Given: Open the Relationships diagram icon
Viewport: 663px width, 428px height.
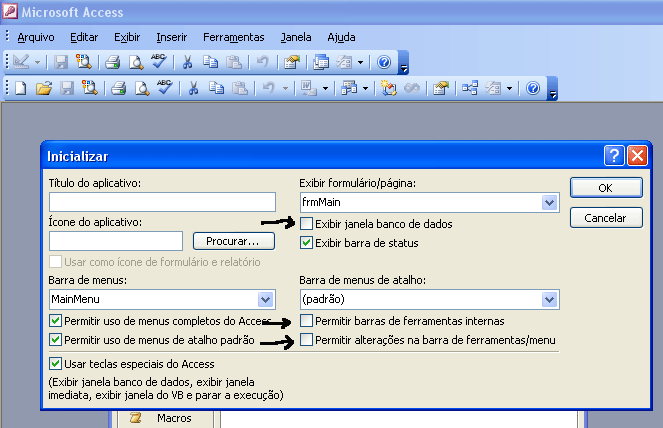Looking at the screenshot, I should pos(469,88).
